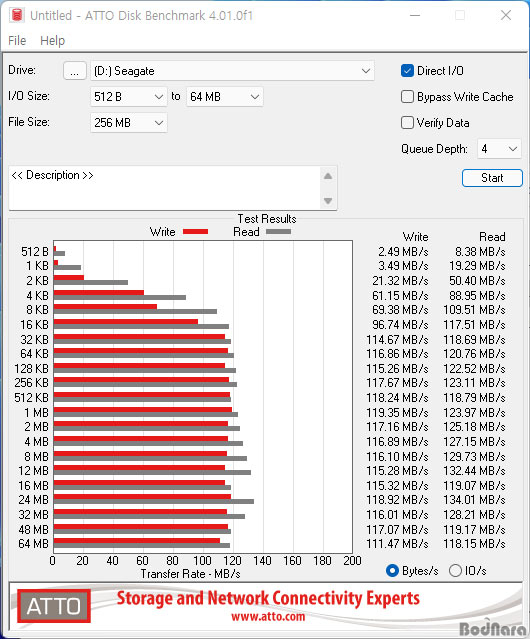Enable the Verify Data checkbox
Image resolution: width=530 pixels, height=639 pixels.
click(x=407, y=123)
